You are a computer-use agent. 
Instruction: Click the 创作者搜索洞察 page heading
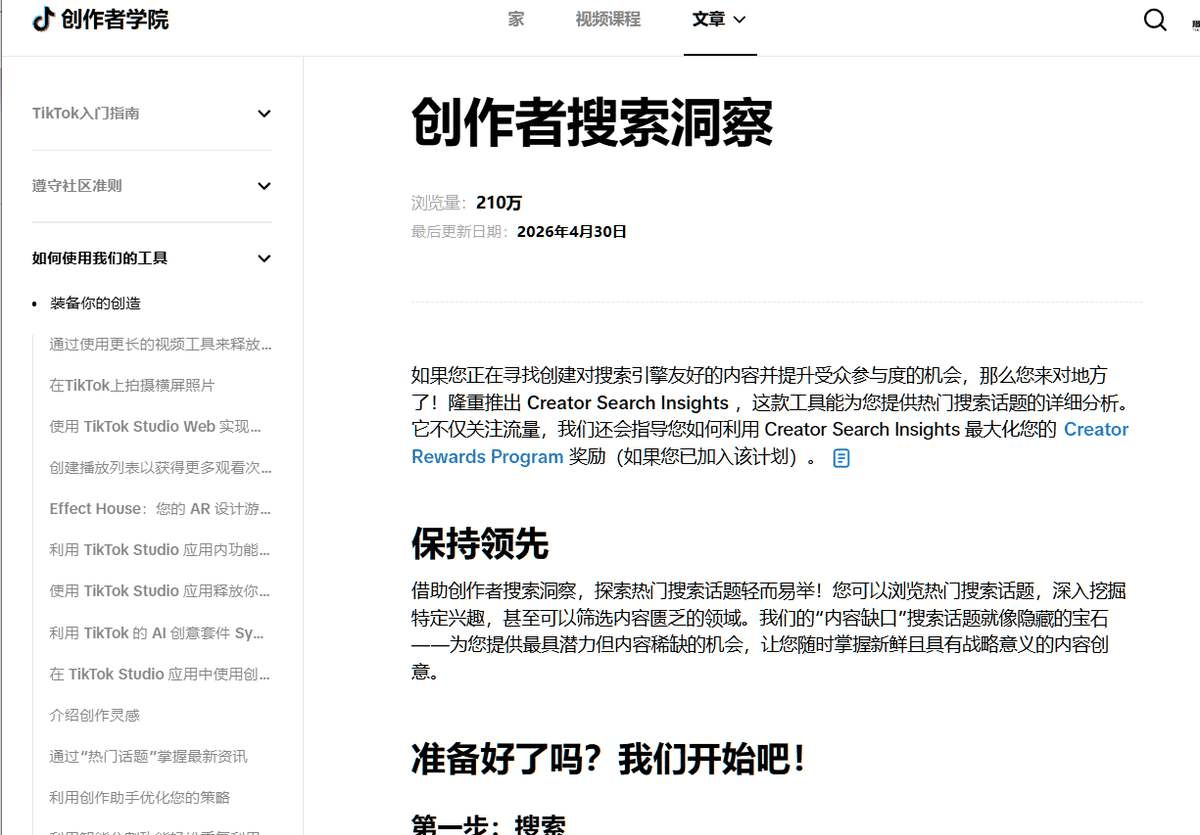tap(592, 123)
